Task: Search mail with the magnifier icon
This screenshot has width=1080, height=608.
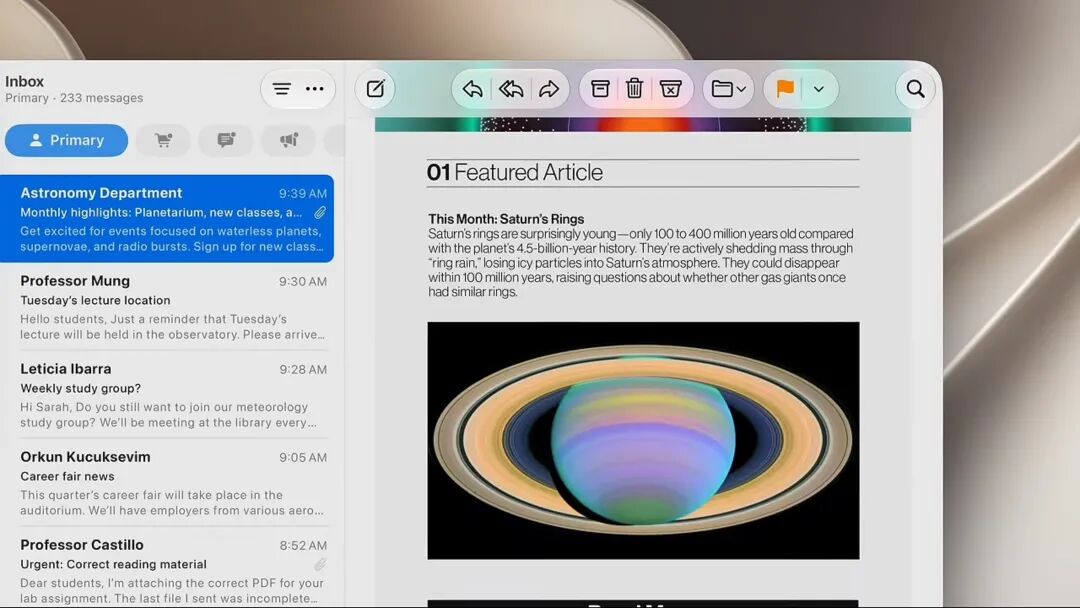Action: (x=915, y=89)
